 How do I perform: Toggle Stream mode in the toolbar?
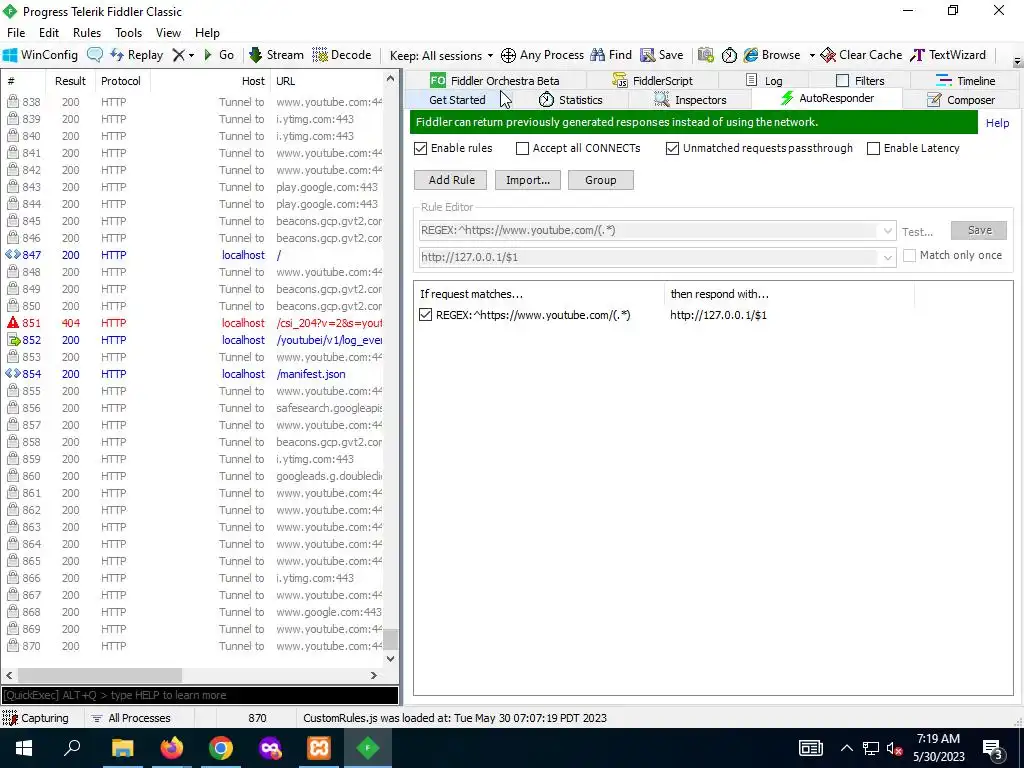pos(276,55)
